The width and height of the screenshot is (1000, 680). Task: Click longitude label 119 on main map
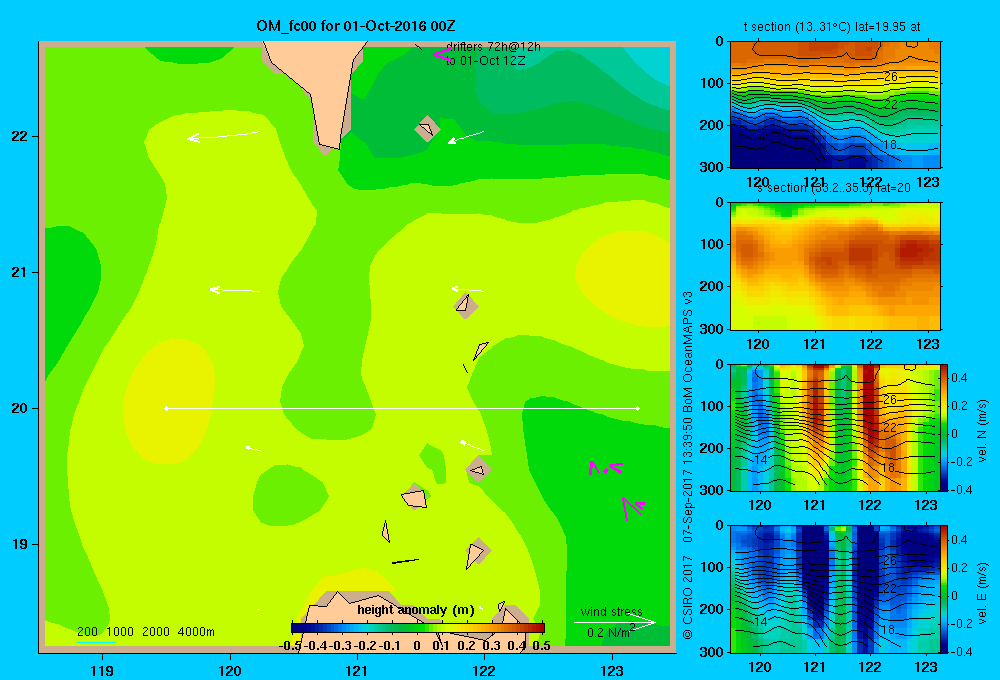pos(102,670)
